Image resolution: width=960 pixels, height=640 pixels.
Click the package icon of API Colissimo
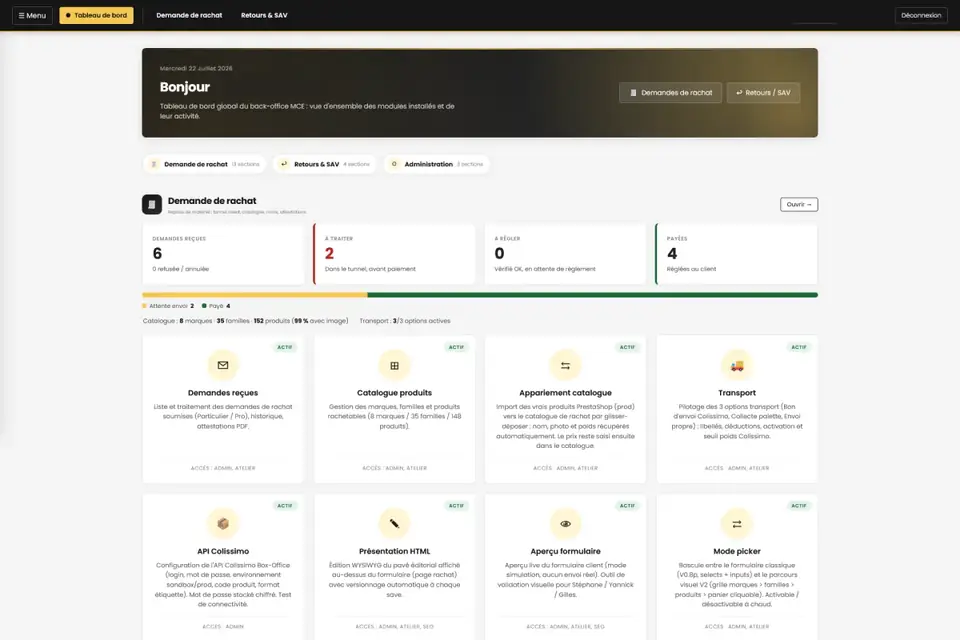pos(223,524)
